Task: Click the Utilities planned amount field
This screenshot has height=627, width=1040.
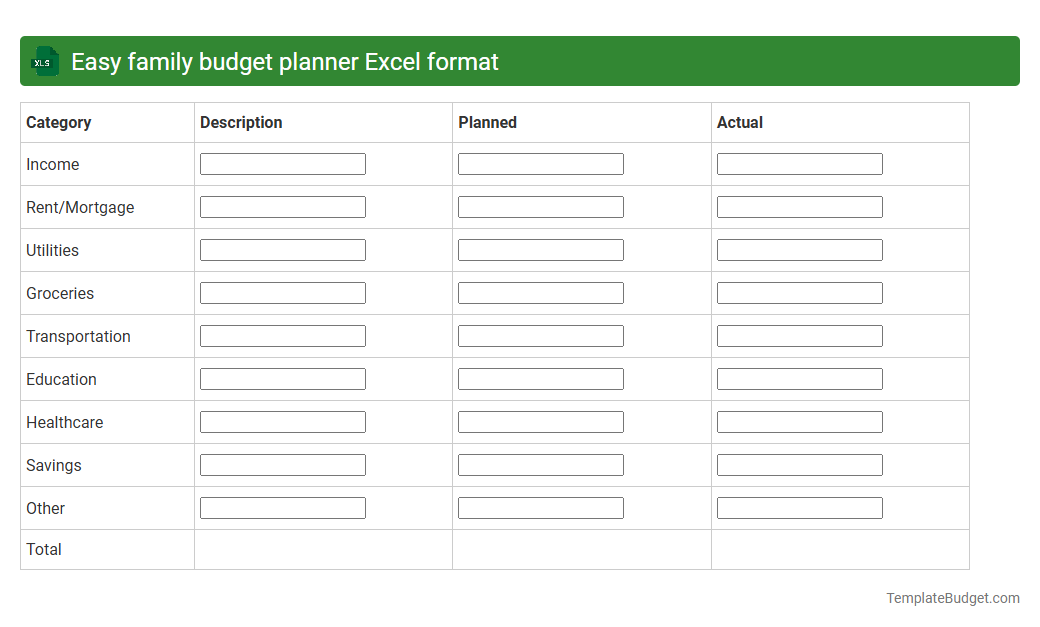Action: coord(540,249)
